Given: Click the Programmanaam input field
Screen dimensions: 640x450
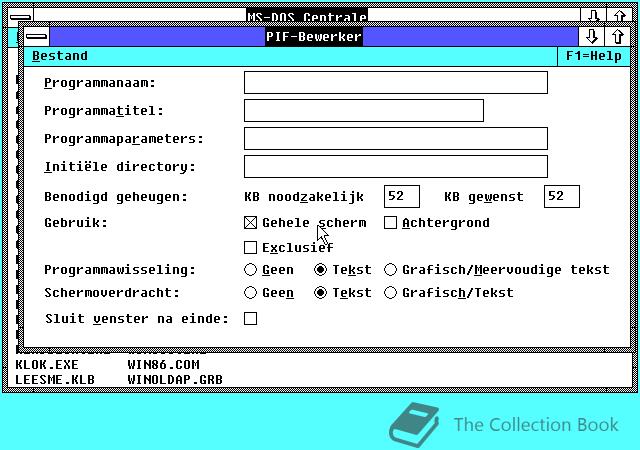Looking at the screenshot, I should [396, 83].
